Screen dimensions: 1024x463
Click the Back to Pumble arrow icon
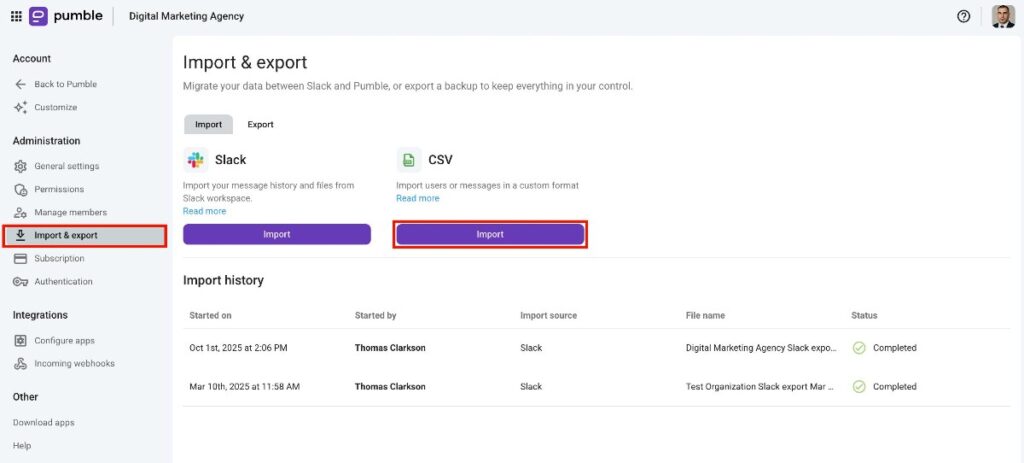[20, 84]
